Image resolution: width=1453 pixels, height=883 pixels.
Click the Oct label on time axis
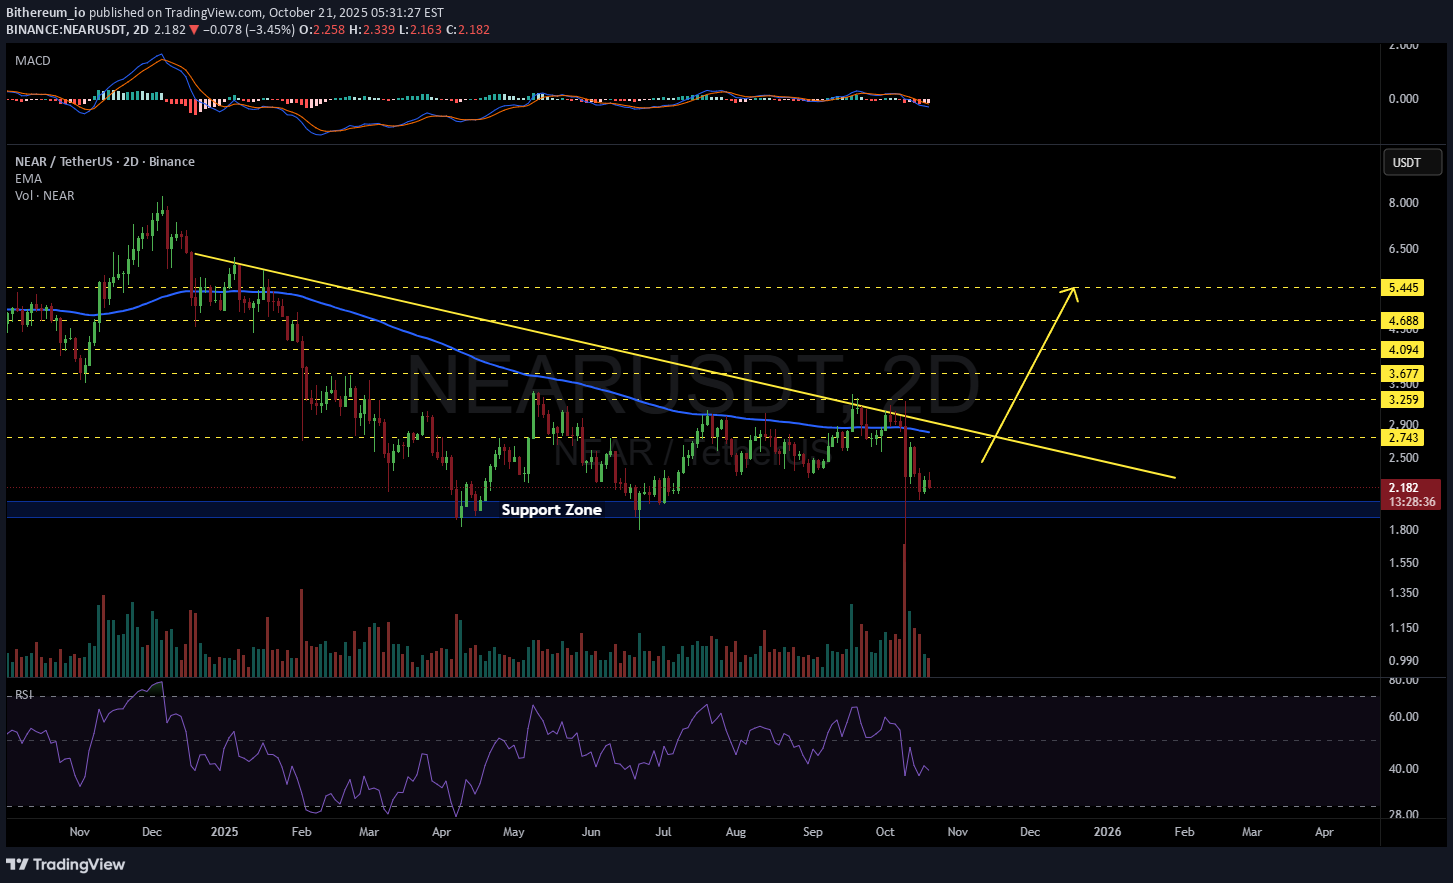click(x=885, y=832)
